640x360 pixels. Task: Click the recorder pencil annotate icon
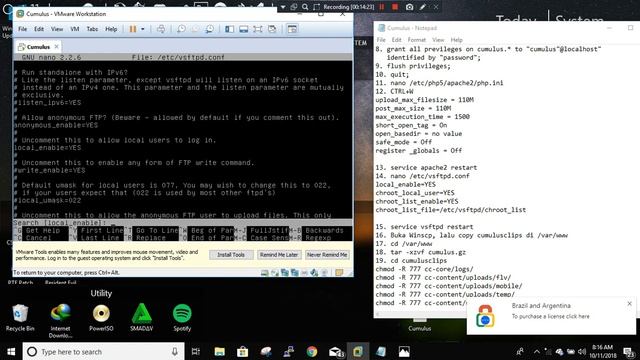(x=422, y=7)
